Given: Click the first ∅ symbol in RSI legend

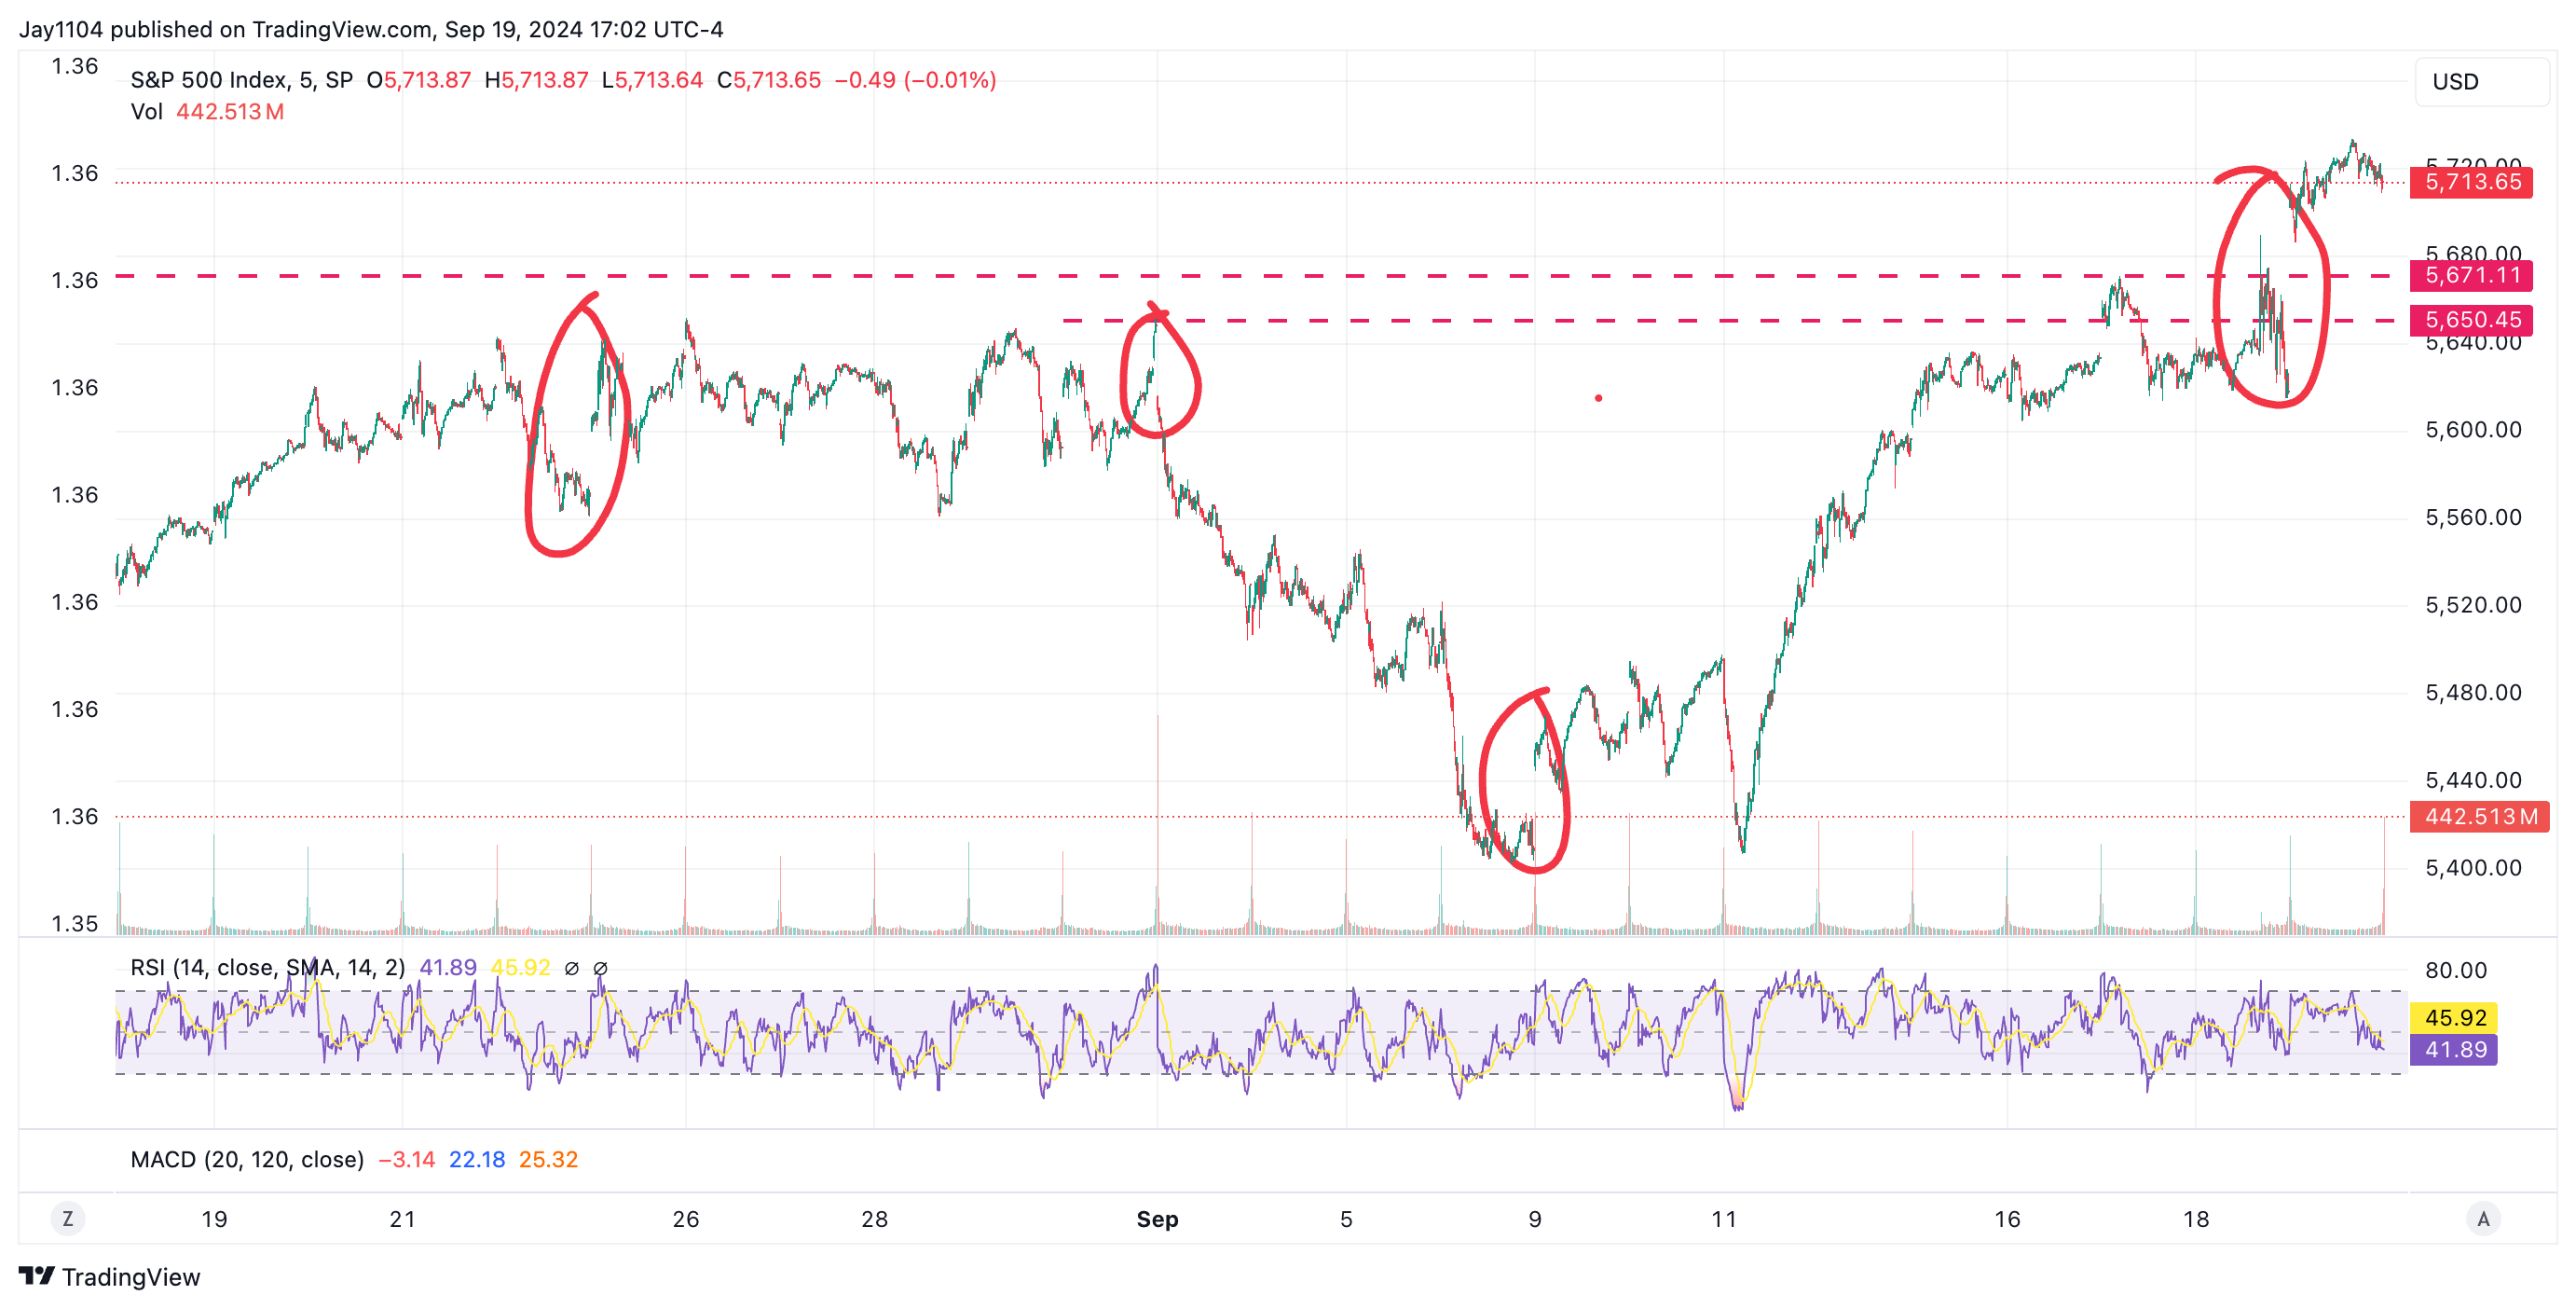Looking at the screenshot, I should pyautogui.click(x=572, y=968).
